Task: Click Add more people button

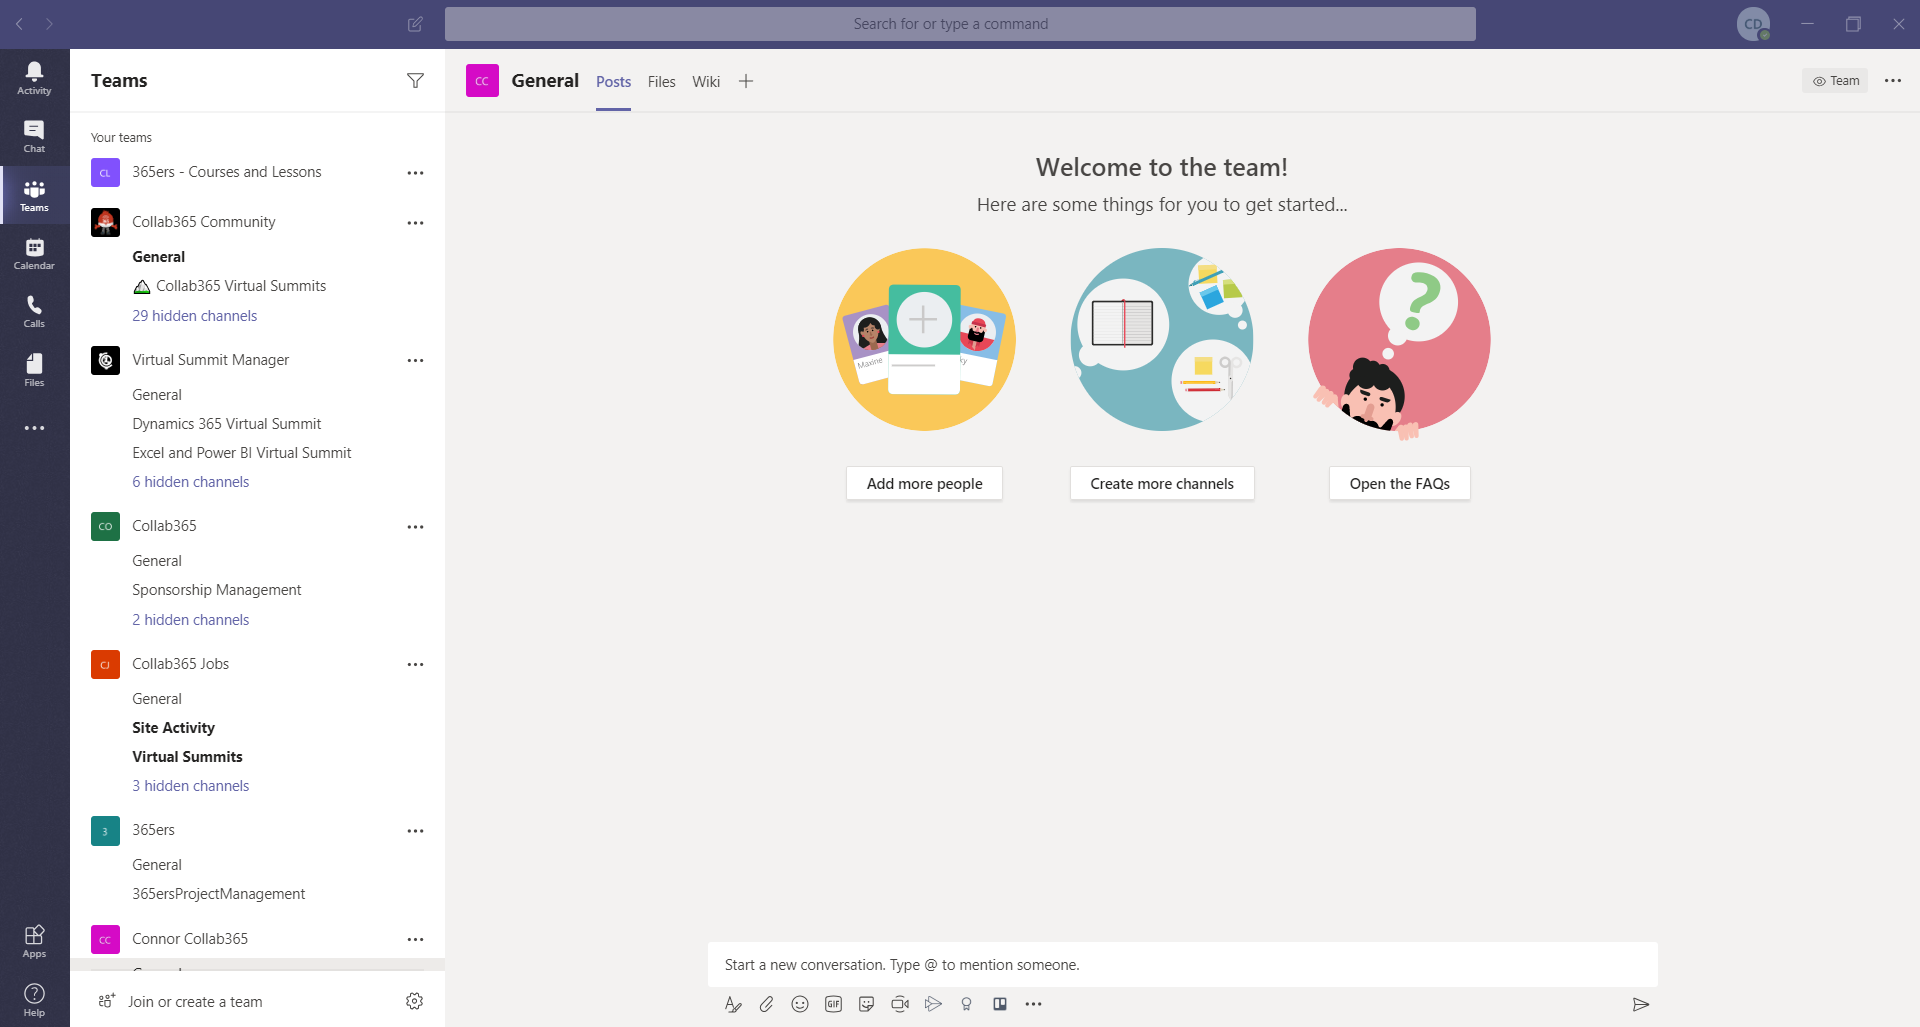Action: [x=924, y=484]
